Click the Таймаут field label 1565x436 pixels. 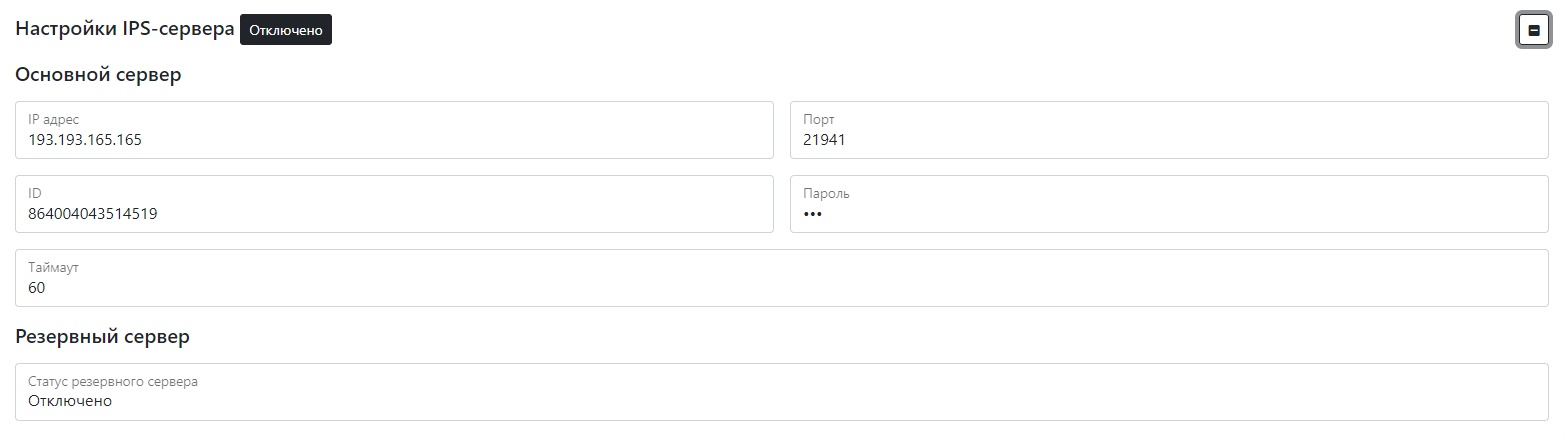click(53, 268)
